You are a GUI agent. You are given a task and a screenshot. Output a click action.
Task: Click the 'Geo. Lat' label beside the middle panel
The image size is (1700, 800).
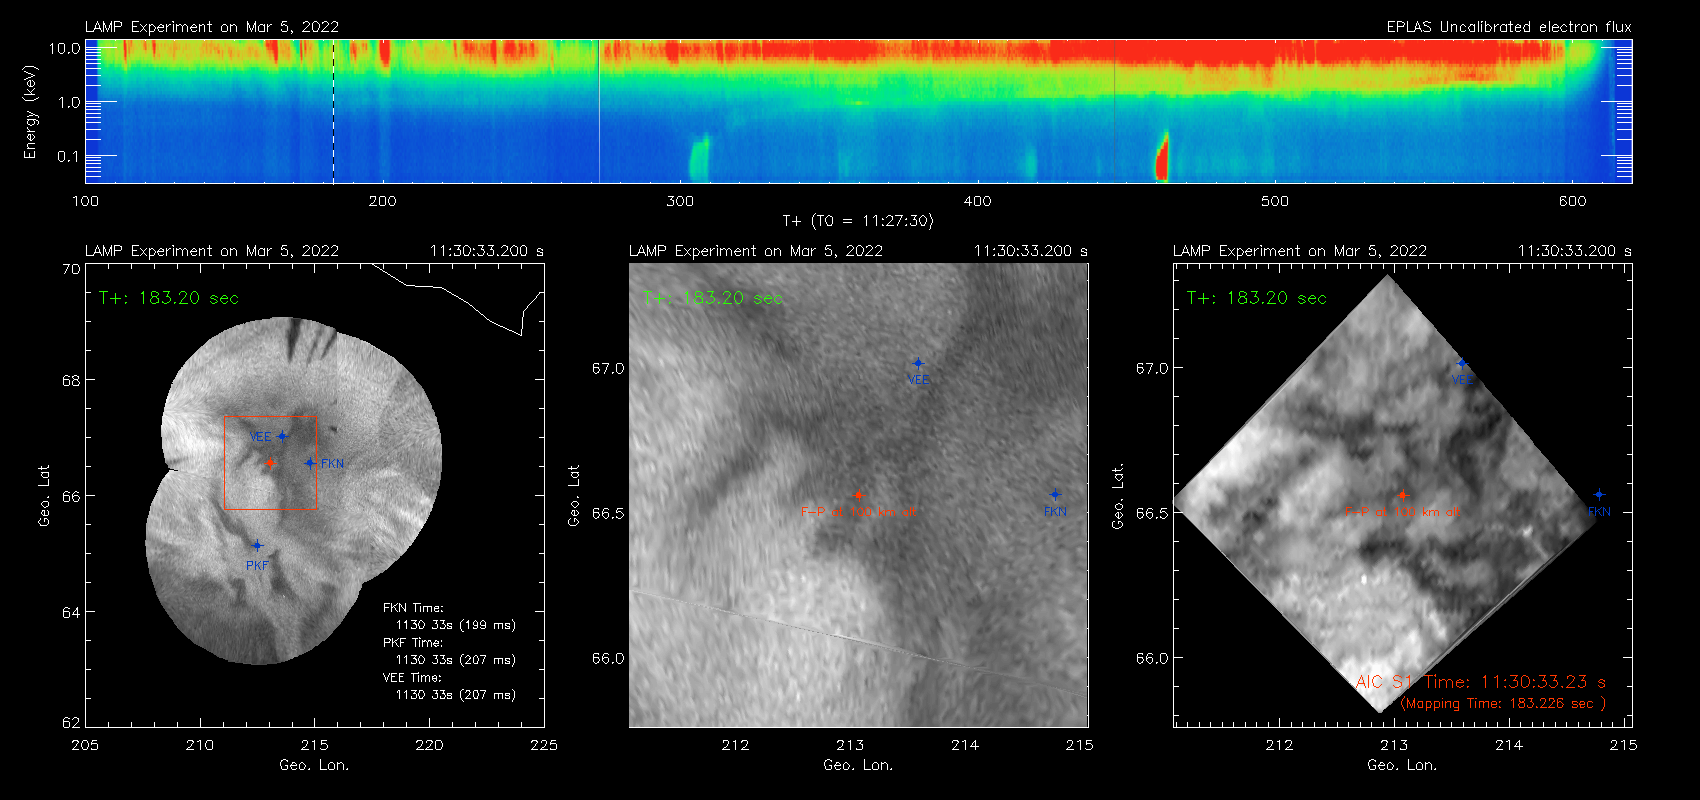(x=574, y=495)
